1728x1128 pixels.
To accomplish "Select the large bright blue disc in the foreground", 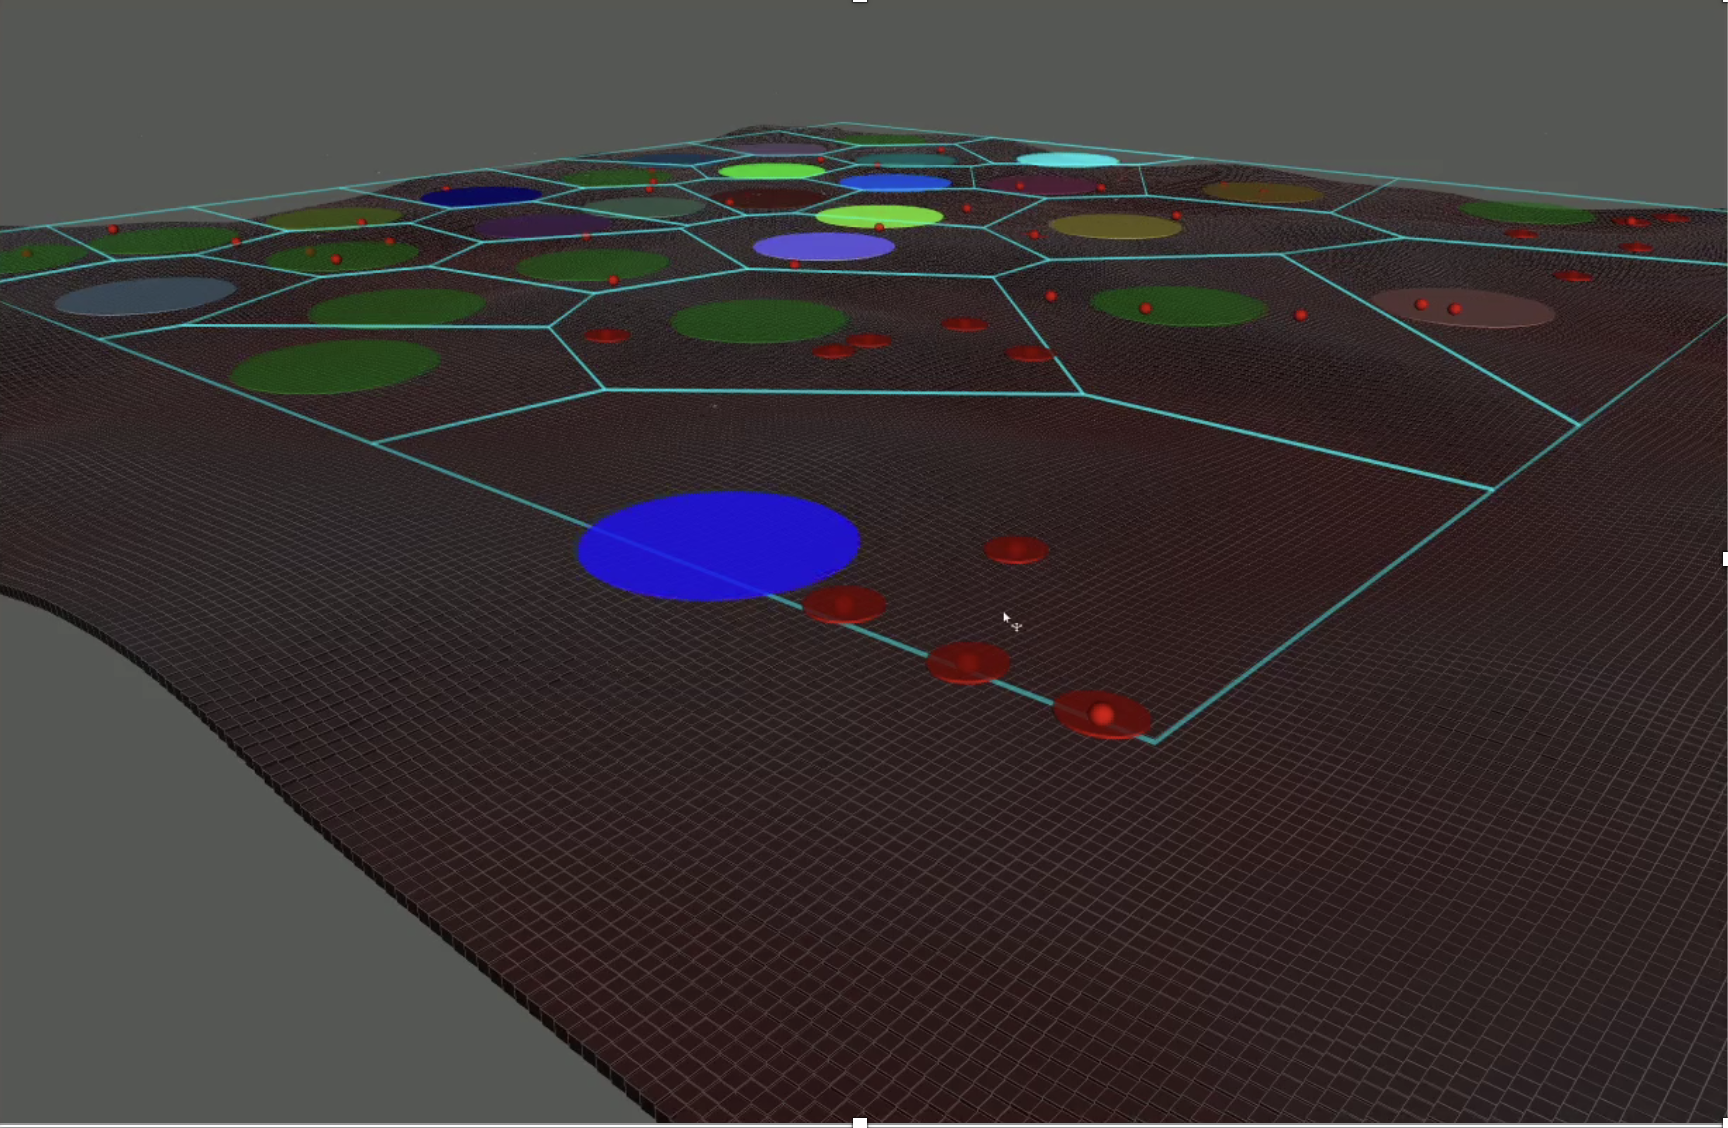I will pyautogui.click(x=719, y=546).
